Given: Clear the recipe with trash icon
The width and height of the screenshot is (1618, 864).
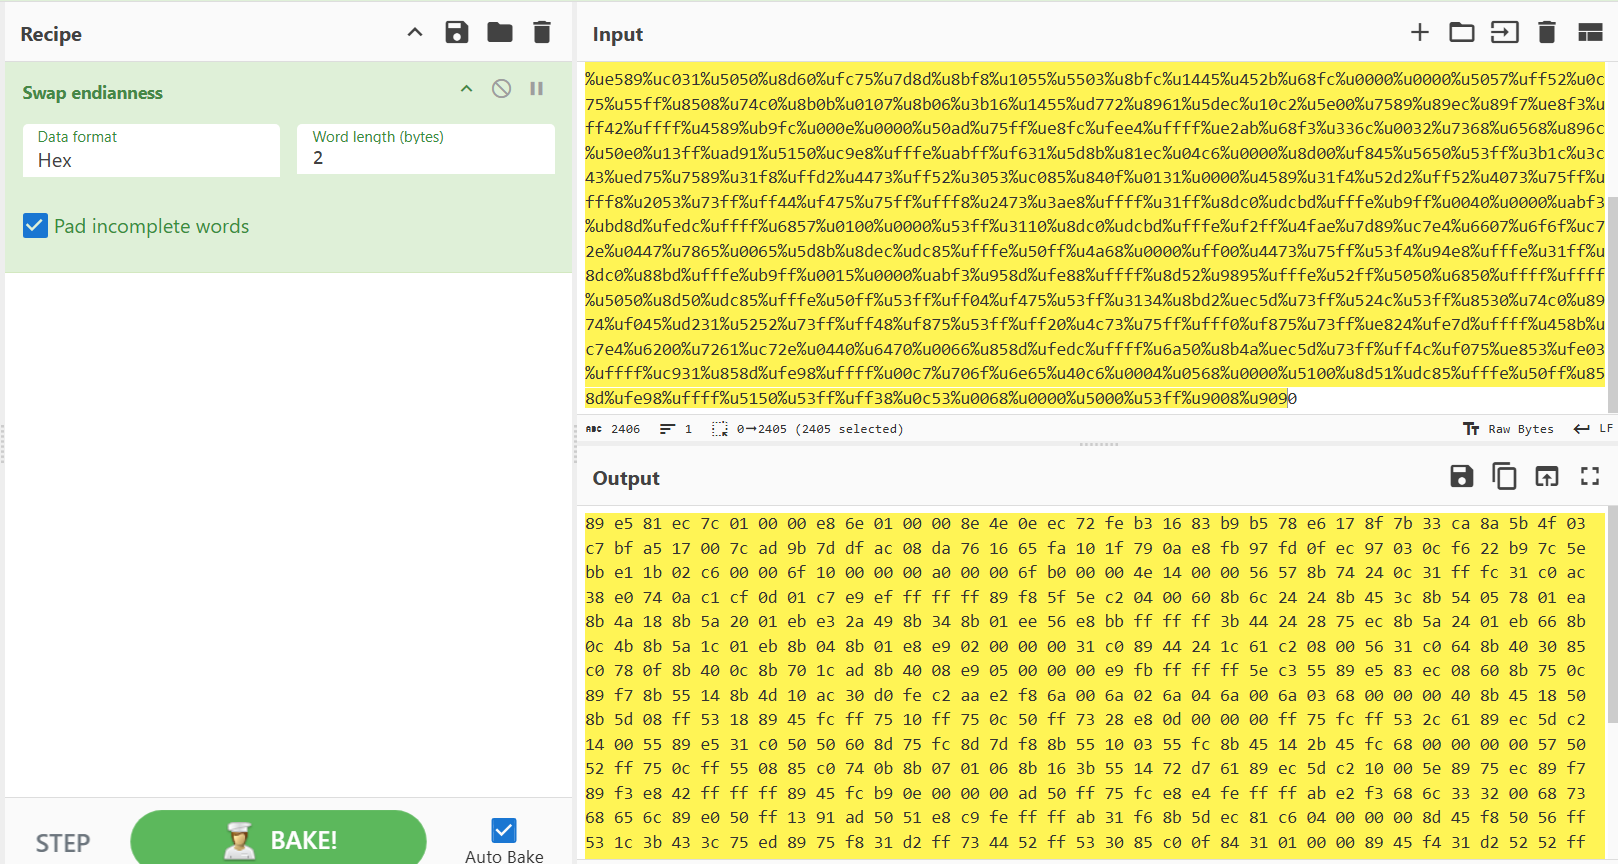Looking at the screenshot, I should click(542, 33).
